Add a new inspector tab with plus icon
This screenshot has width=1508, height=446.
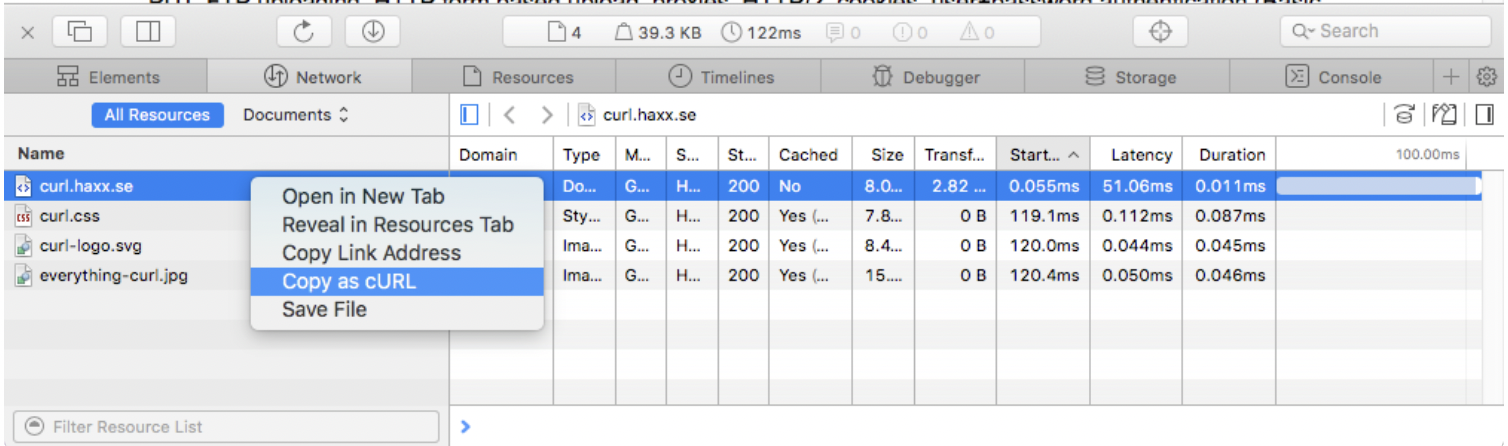pos(1451,77)
